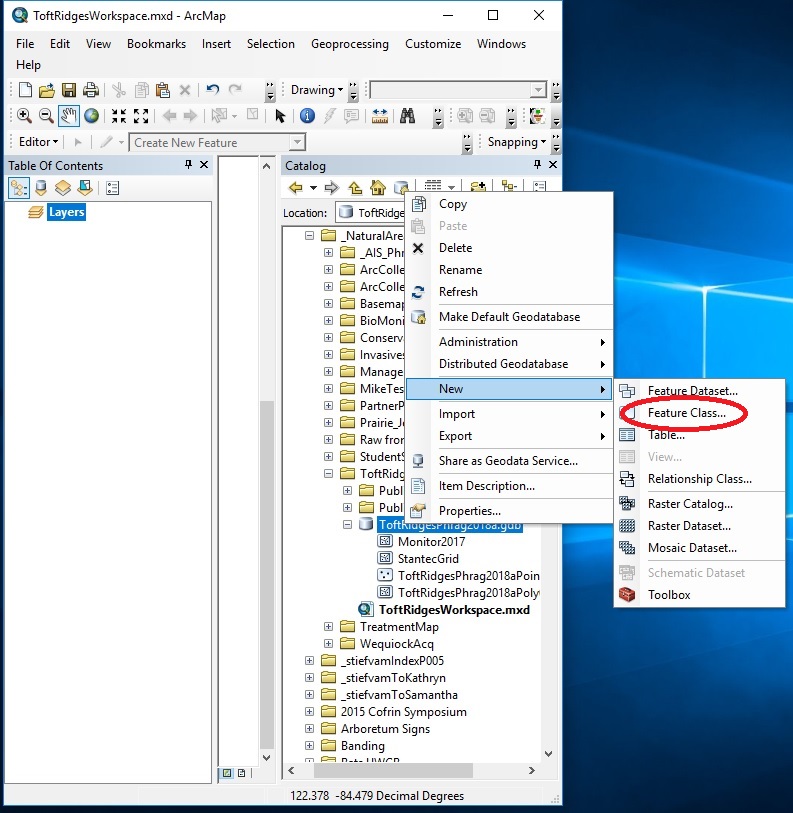Click List By Selection icon

(85, 188)
